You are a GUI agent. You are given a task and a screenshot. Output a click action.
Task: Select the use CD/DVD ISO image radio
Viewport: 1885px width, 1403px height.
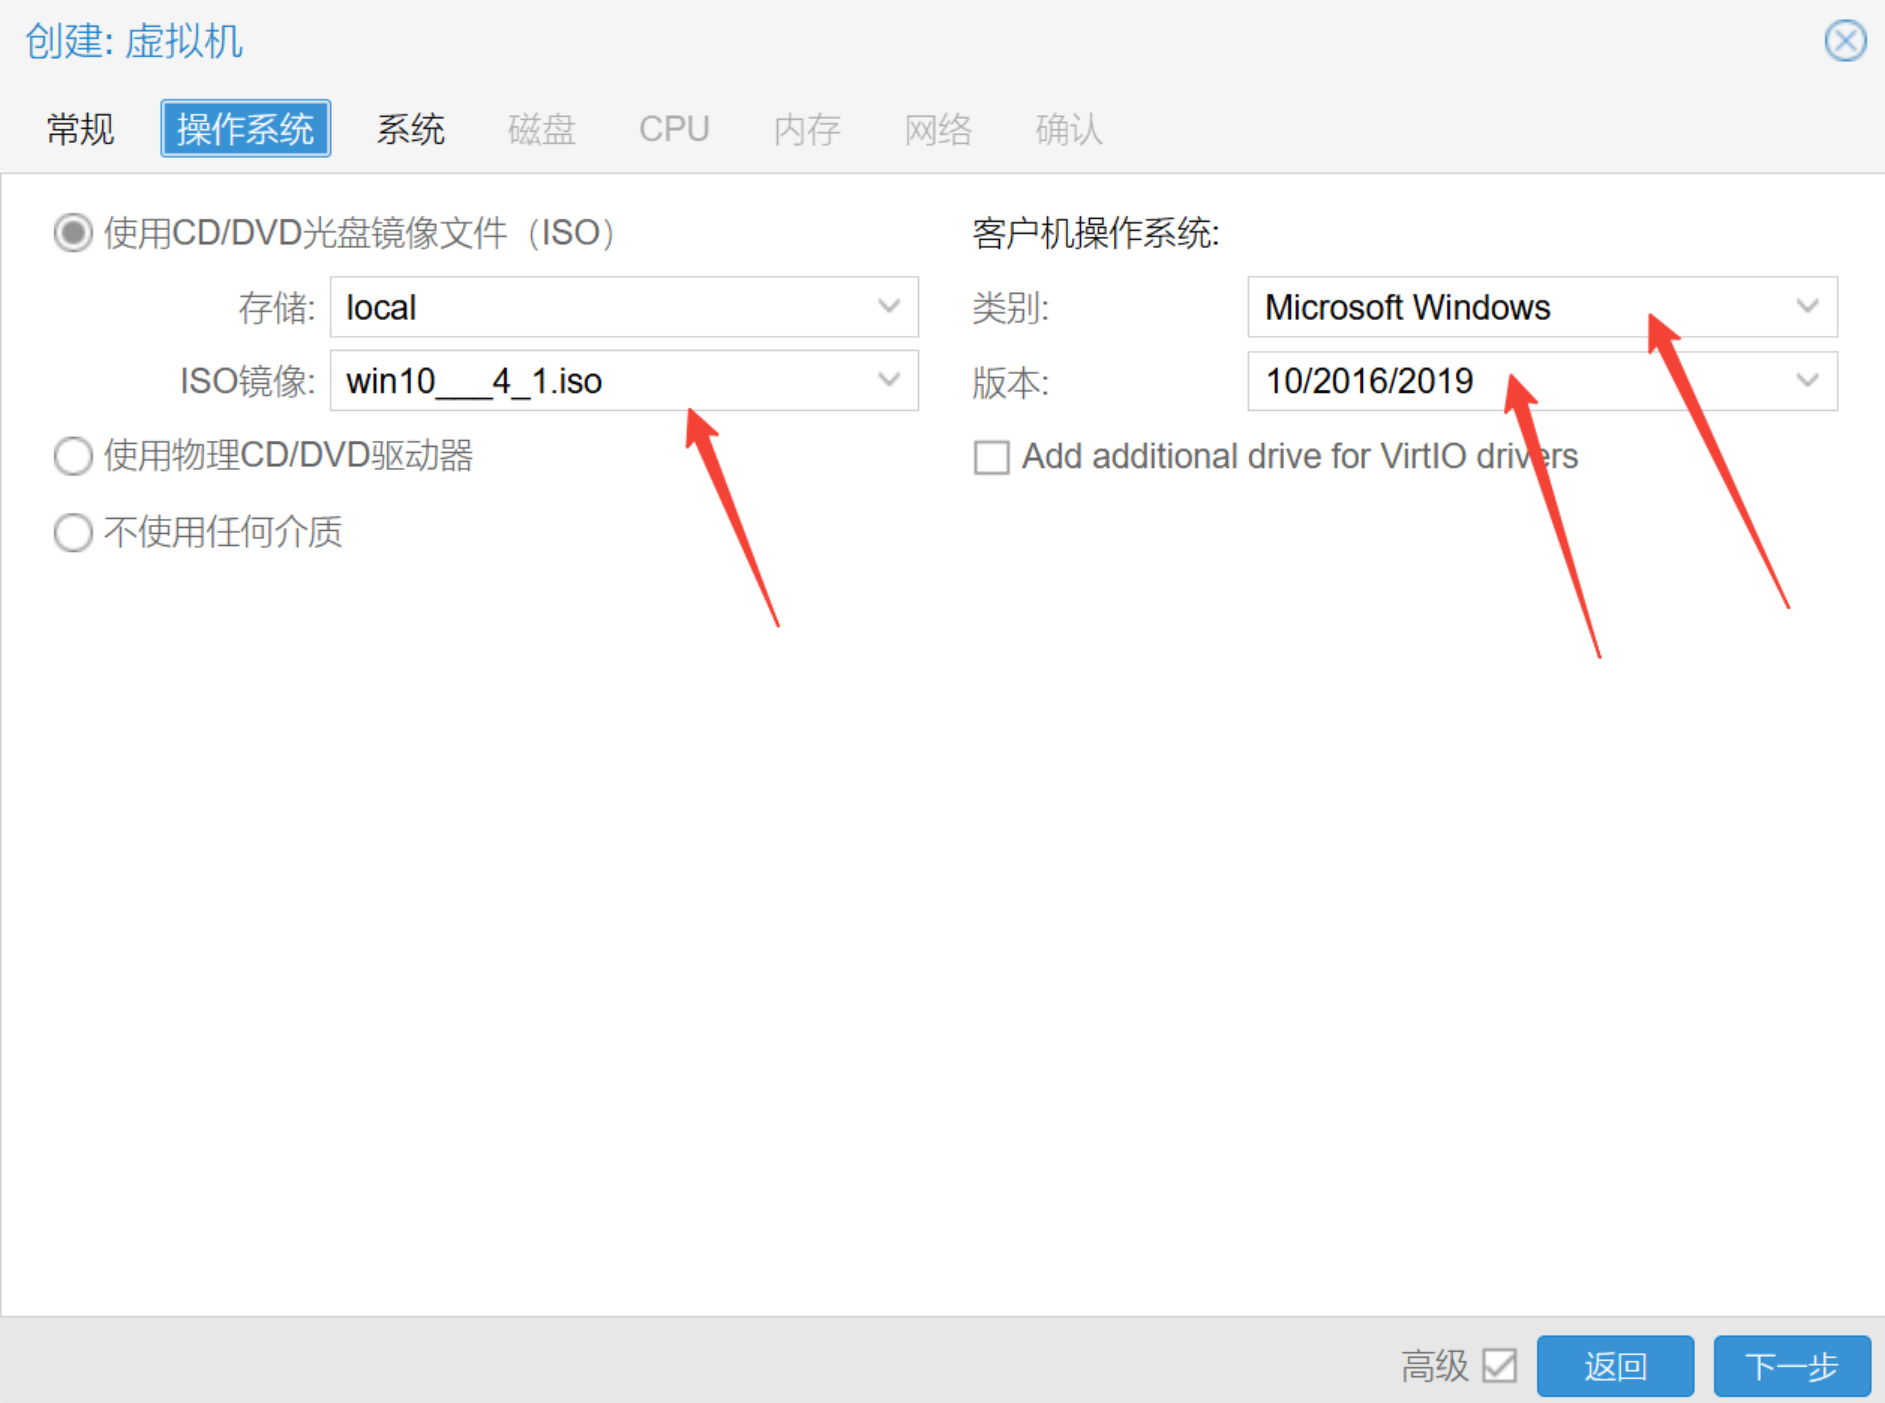tap(73, 233)
